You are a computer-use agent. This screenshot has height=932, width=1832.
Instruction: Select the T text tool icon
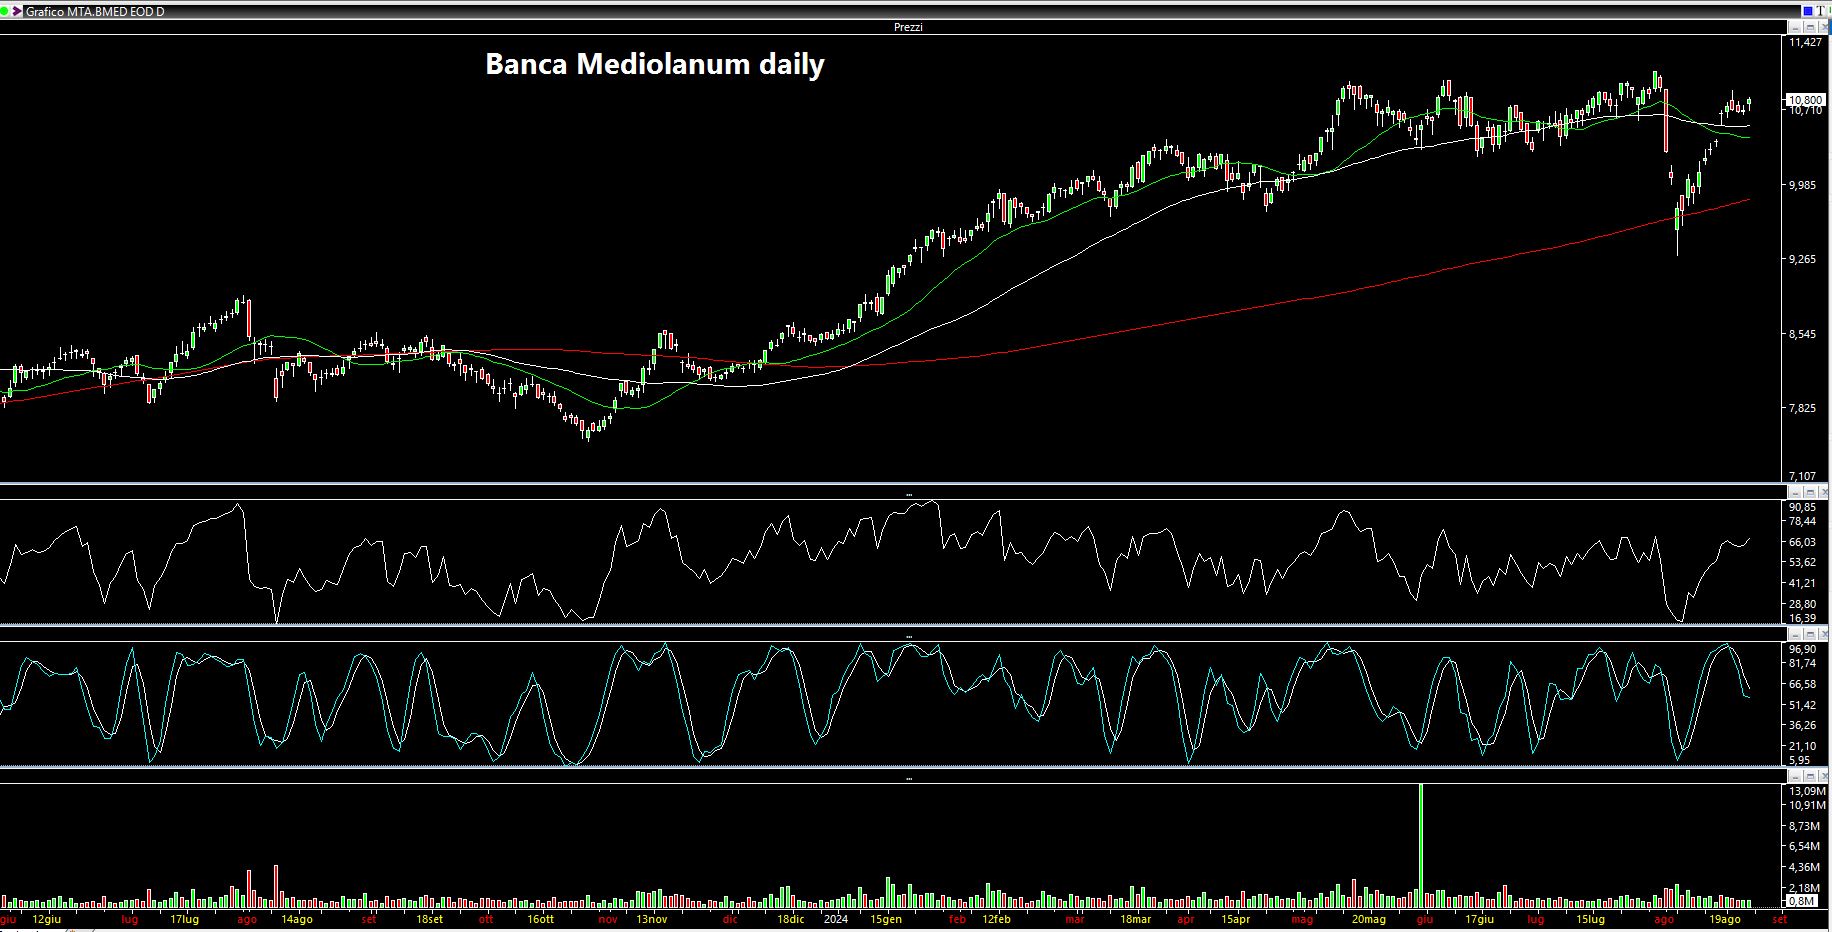coord(1821,11)
